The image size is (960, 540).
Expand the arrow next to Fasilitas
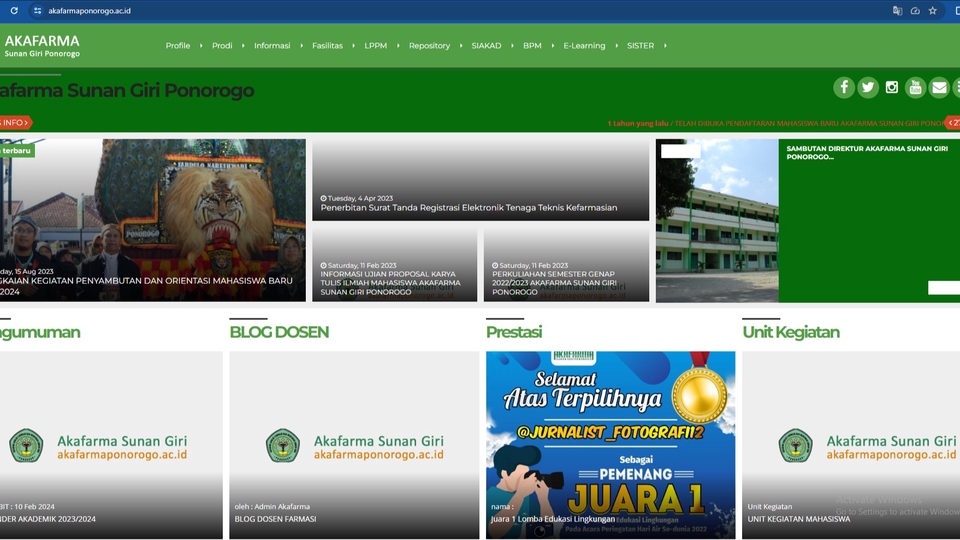(353, 45)
